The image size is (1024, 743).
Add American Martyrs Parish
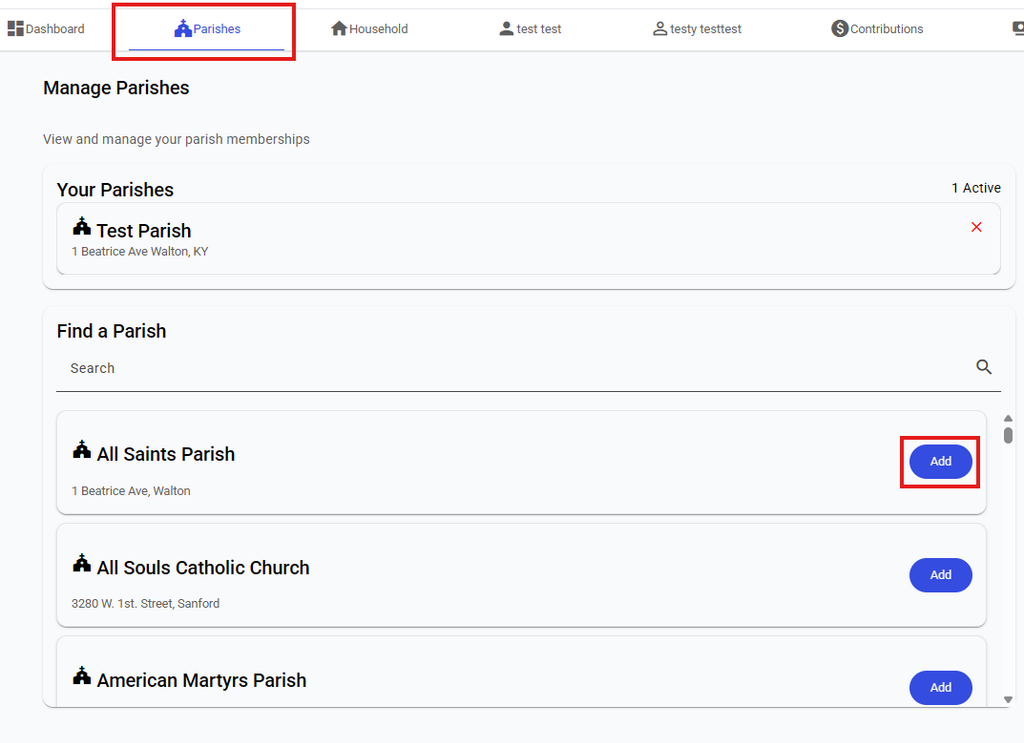[x=940, y=688]
